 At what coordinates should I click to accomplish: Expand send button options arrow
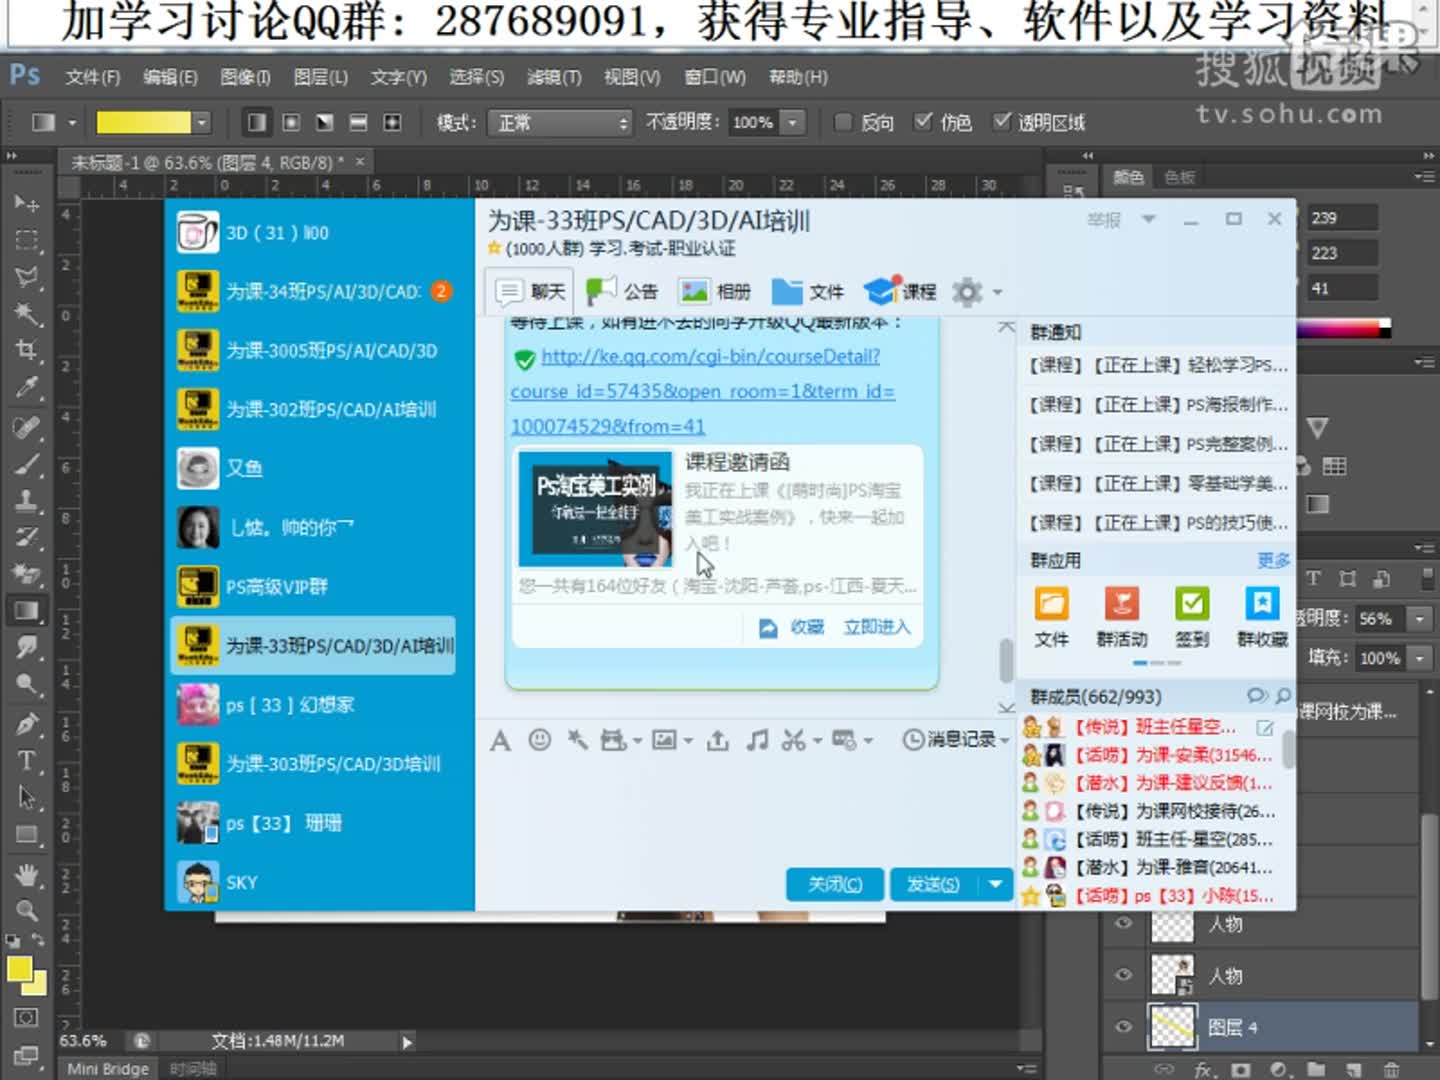[x=995, y=884]
